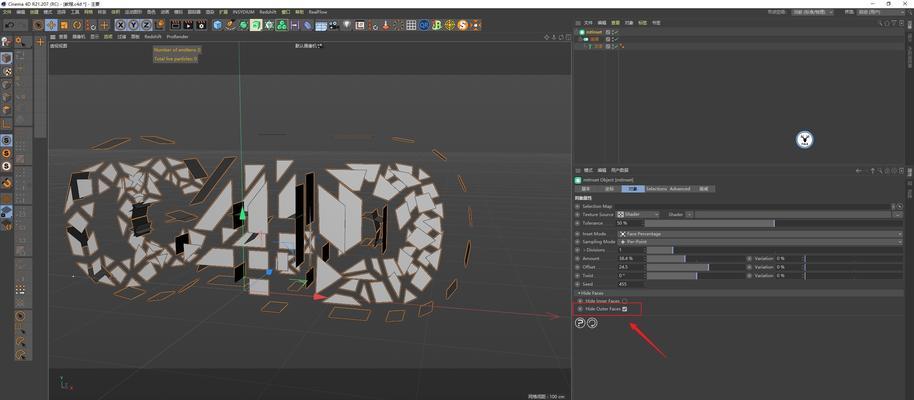Enable the Hide Inset Faces checkbox
This screenshot has width=914, height=400.
click(x=624, y=301)
